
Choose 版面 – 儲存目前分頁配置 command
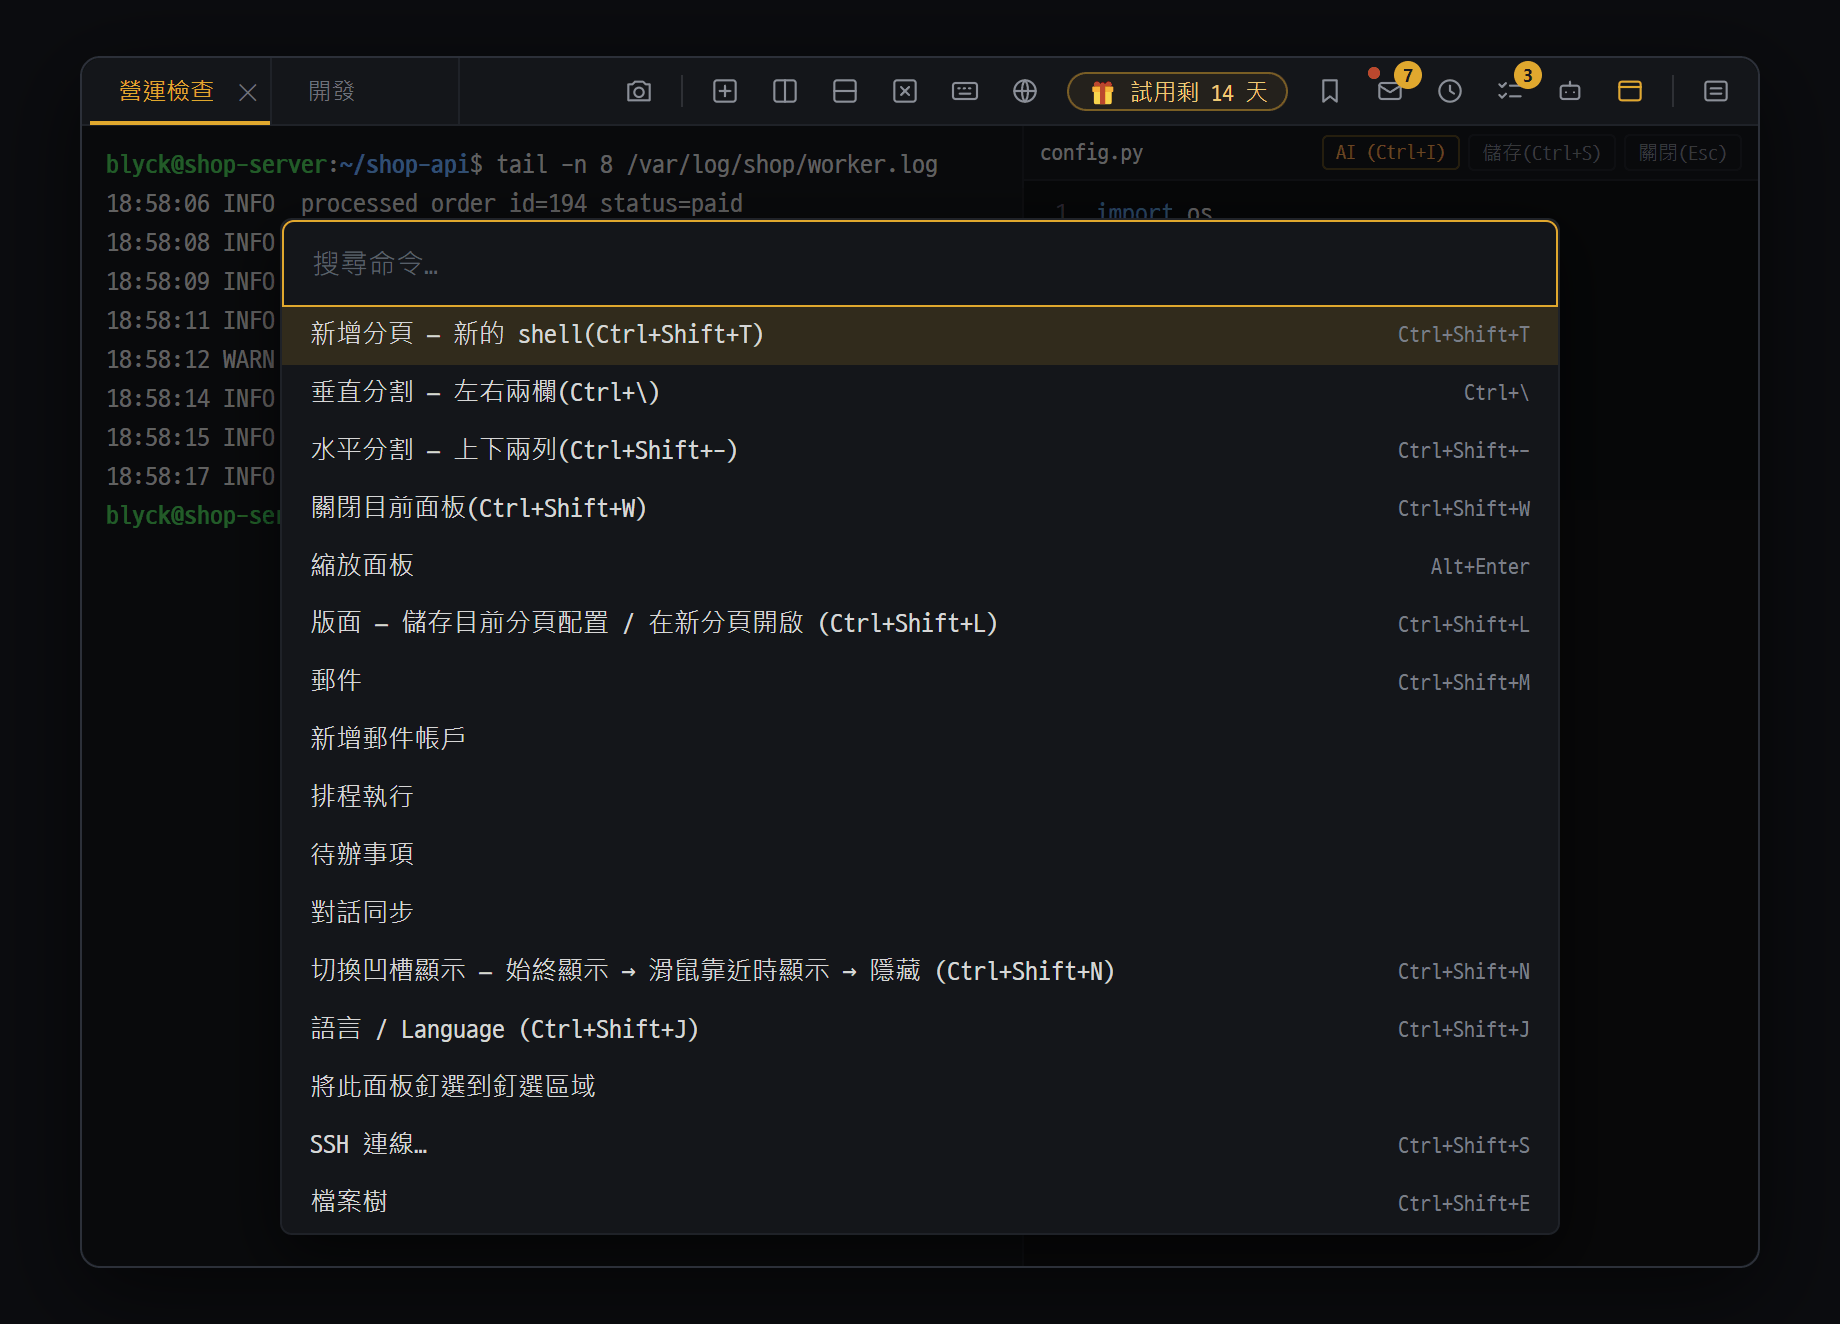point(920,624)
